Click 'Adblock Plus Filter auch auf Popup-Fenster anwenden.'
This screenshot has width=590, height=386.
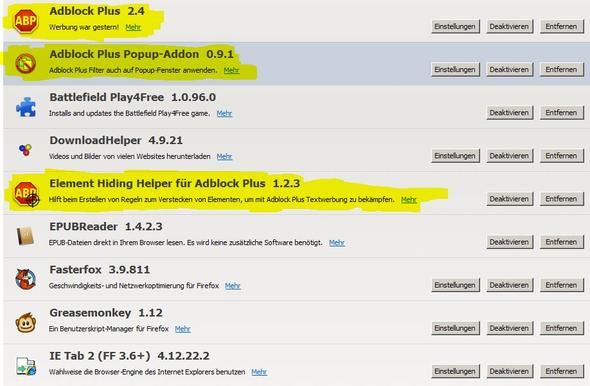pos(133,70)
